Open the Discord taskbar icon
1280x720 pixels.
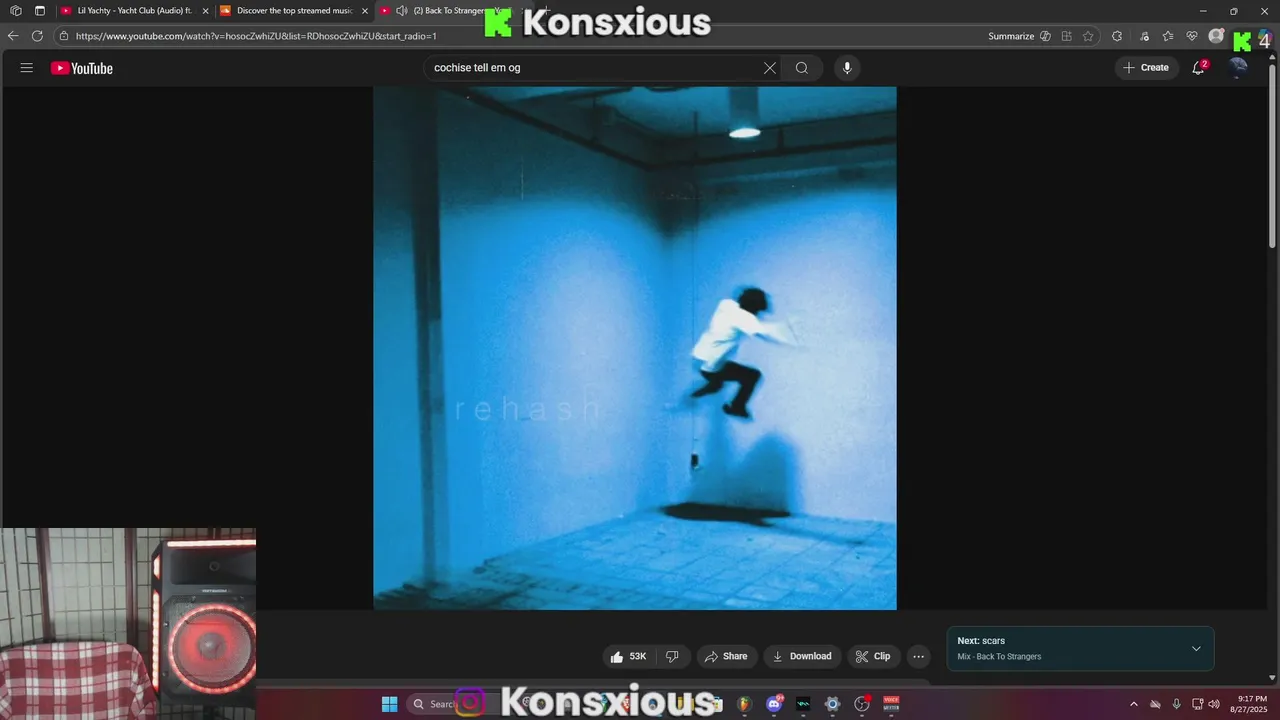774,704
